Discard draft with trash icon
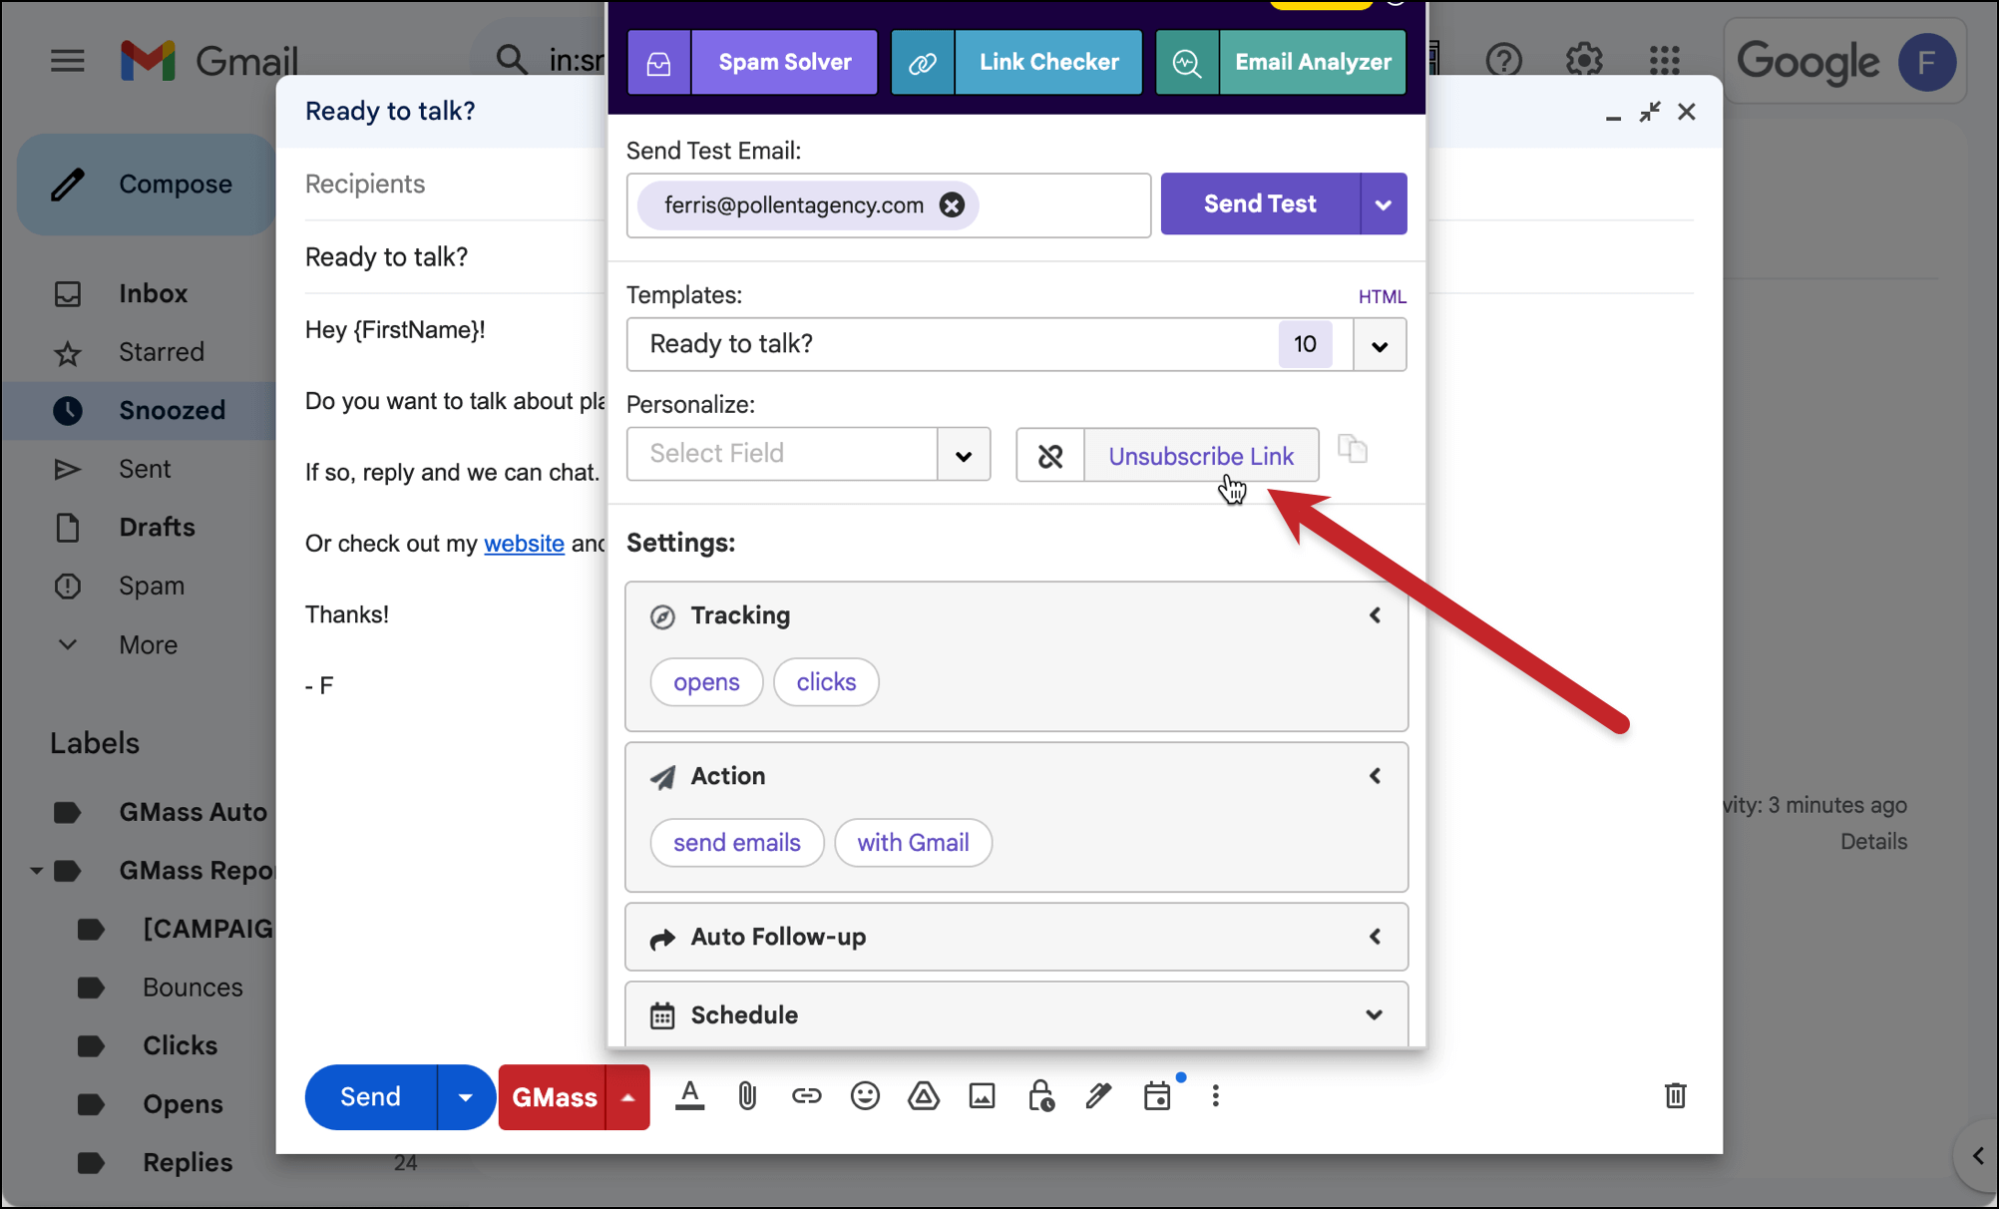This screenshot has height=1209, width=1999. [1676, 1096]
